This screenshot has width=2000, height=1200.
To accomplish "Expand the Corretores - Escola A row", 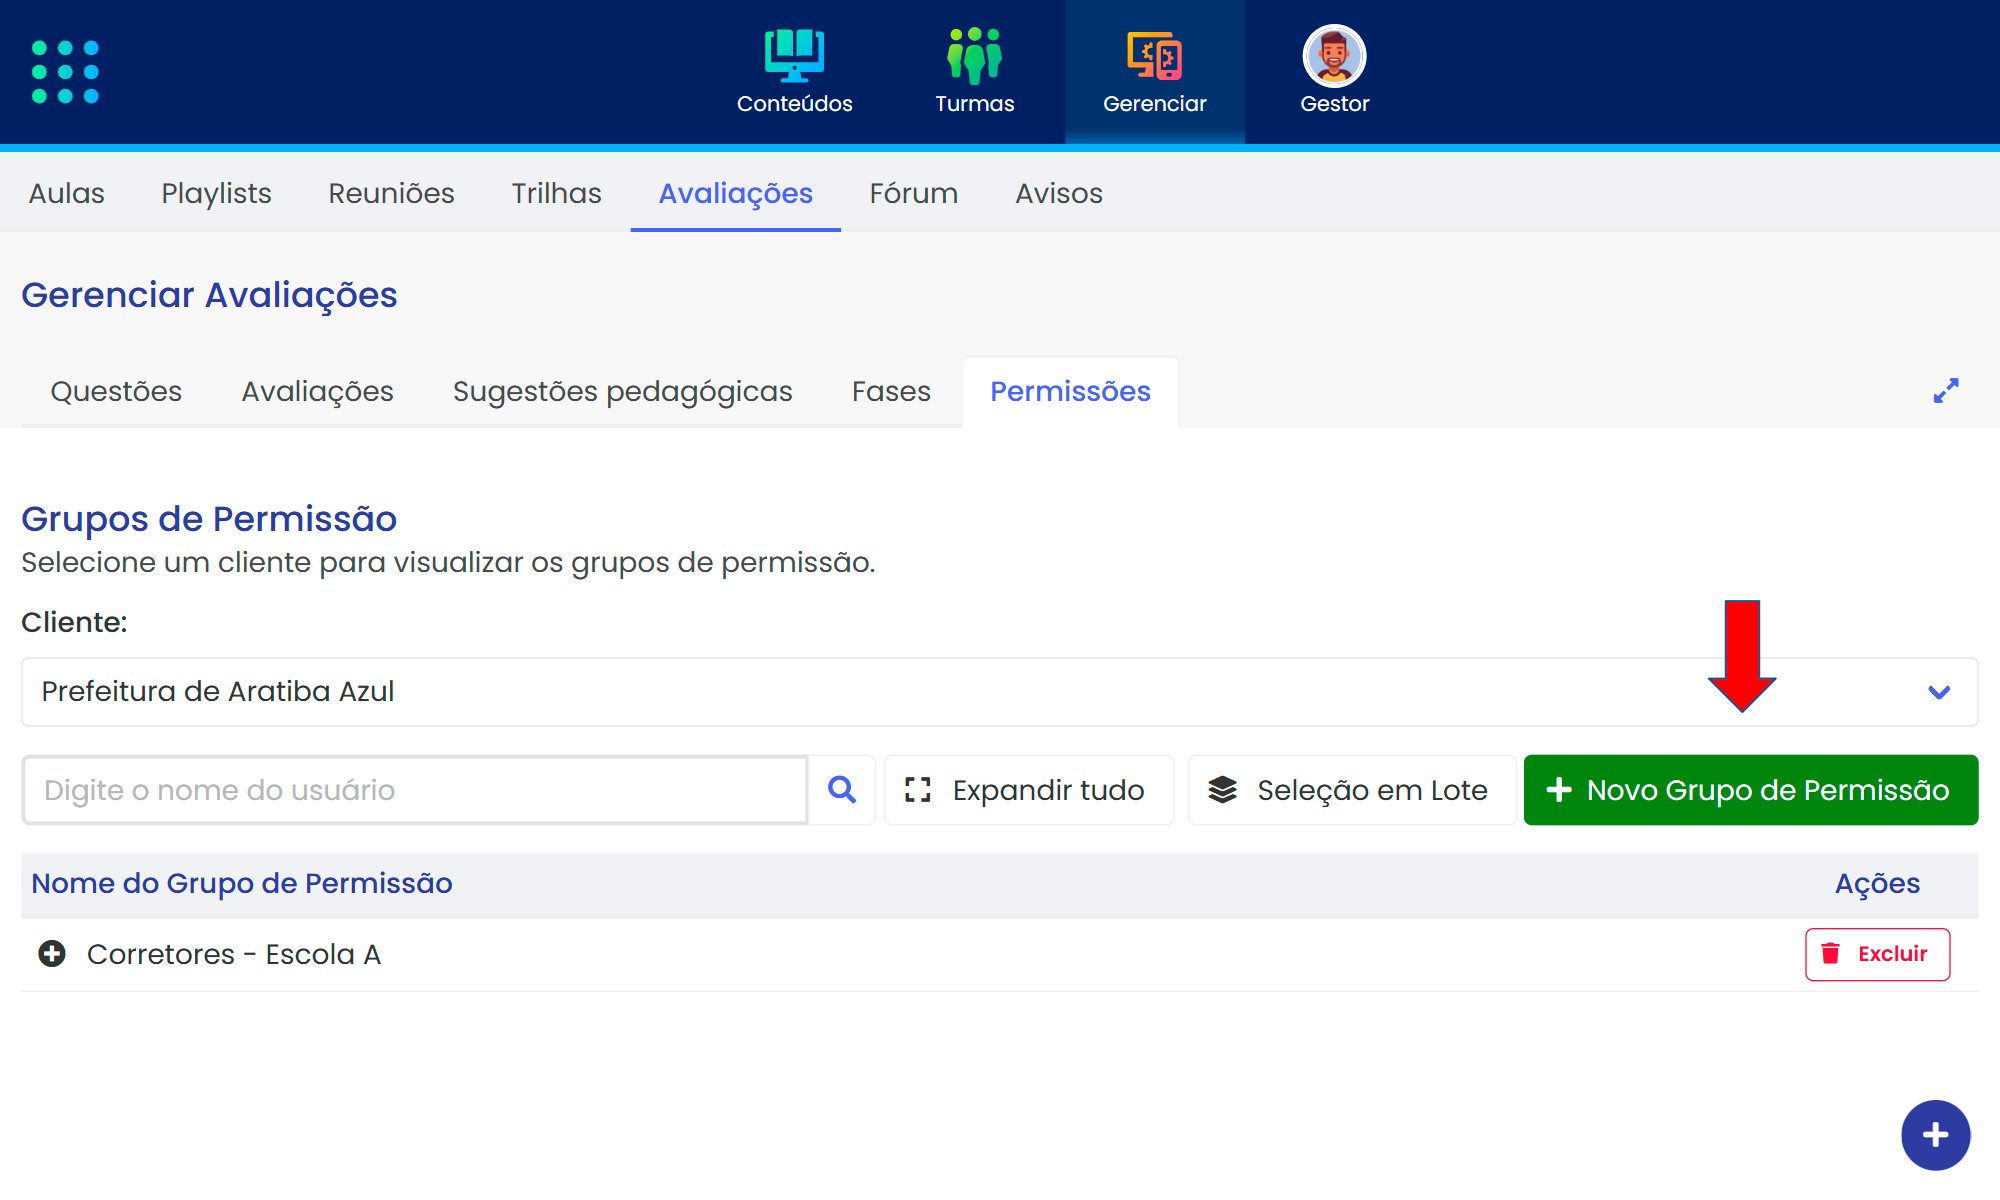I will pyautogui.click(x=52, y=954).
